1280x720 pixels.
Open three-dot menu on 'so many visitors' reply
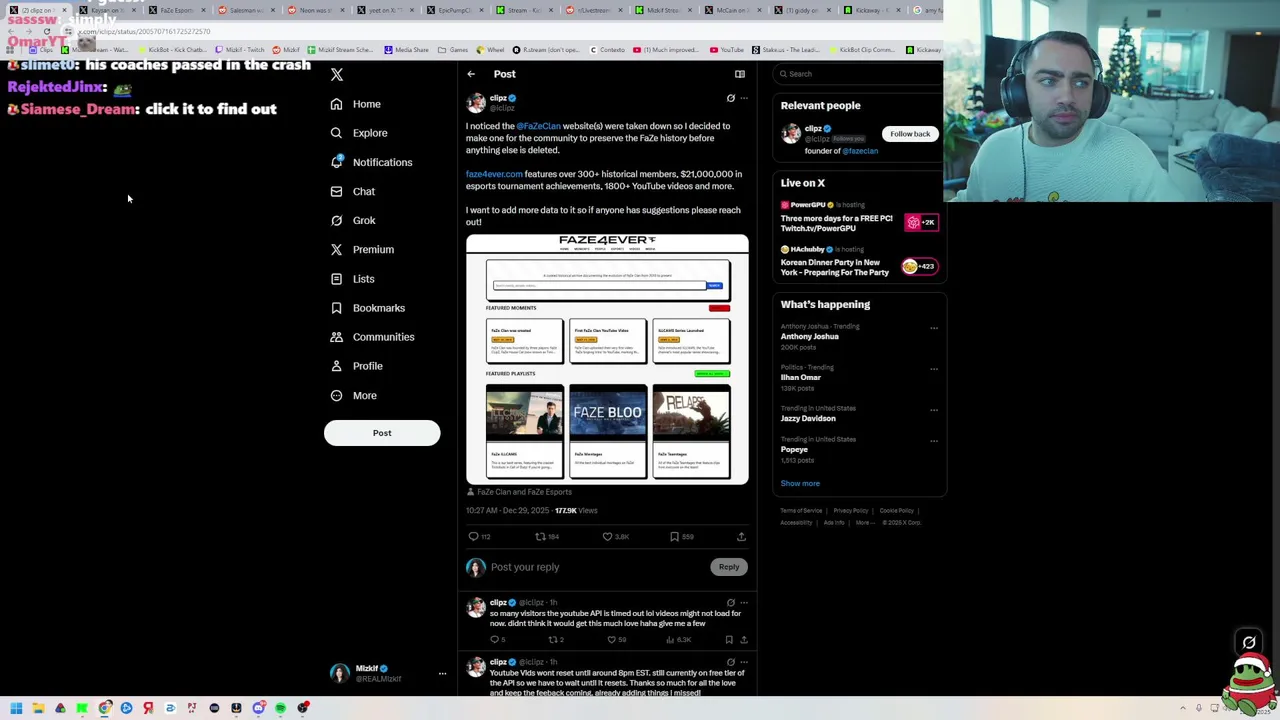(x=744, y=603)
